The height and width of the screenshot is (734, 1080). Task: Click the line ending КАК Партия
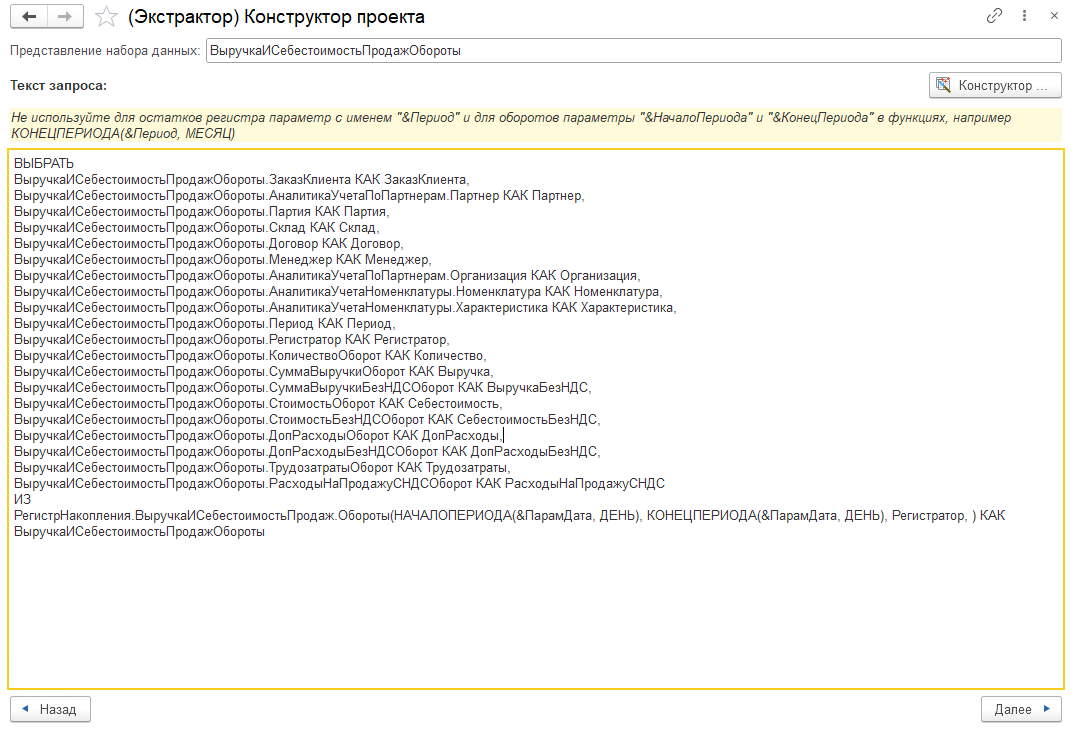pyautogui.click(x=201, y=211)
